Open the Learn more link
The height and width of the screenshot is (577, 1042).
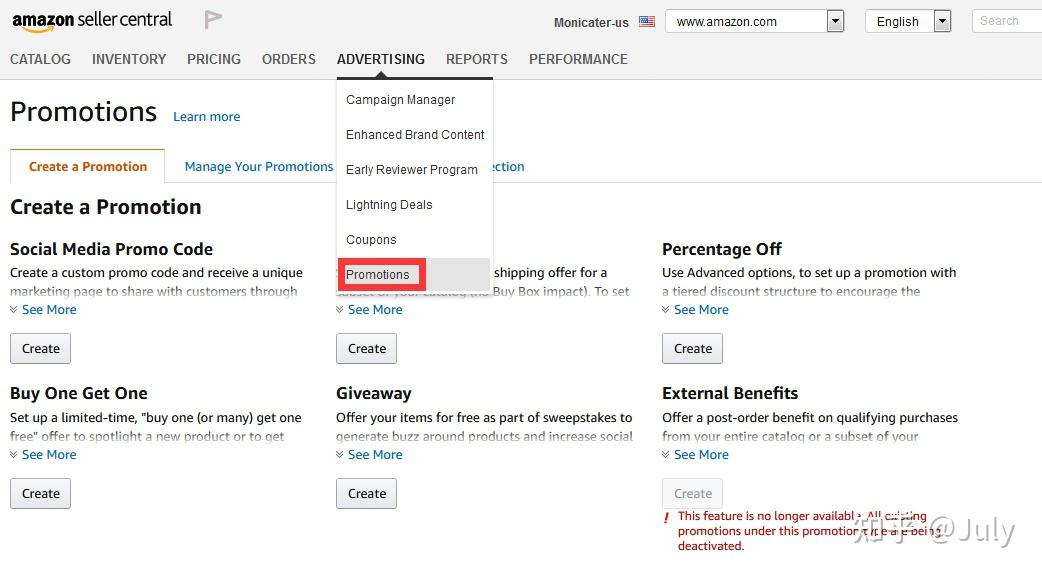click(206, 117)
